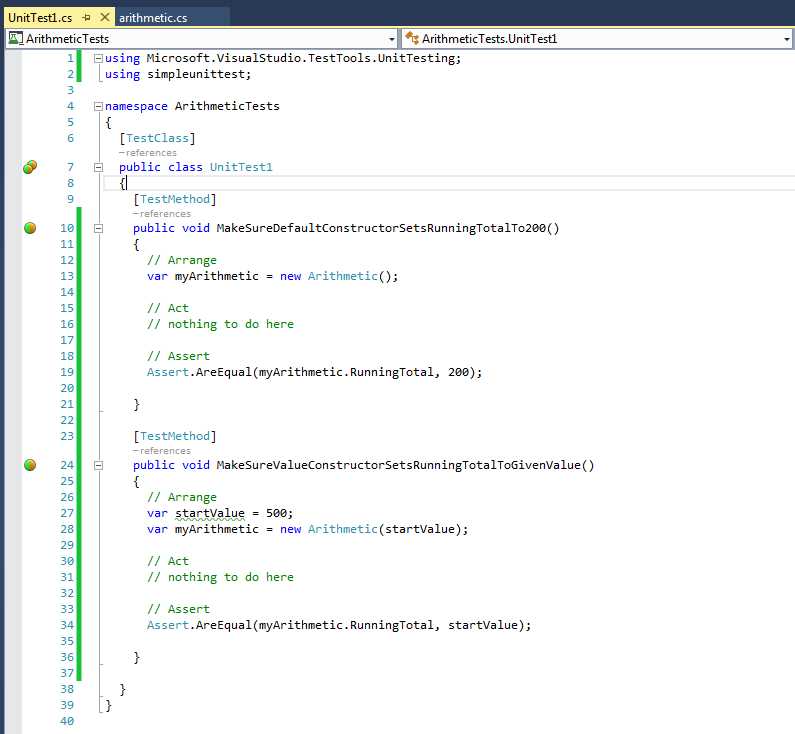Screen dimensions: 795x734
Task: Click the ArithmeticTests project icon in navigation bar
Action: coord(15,39)
